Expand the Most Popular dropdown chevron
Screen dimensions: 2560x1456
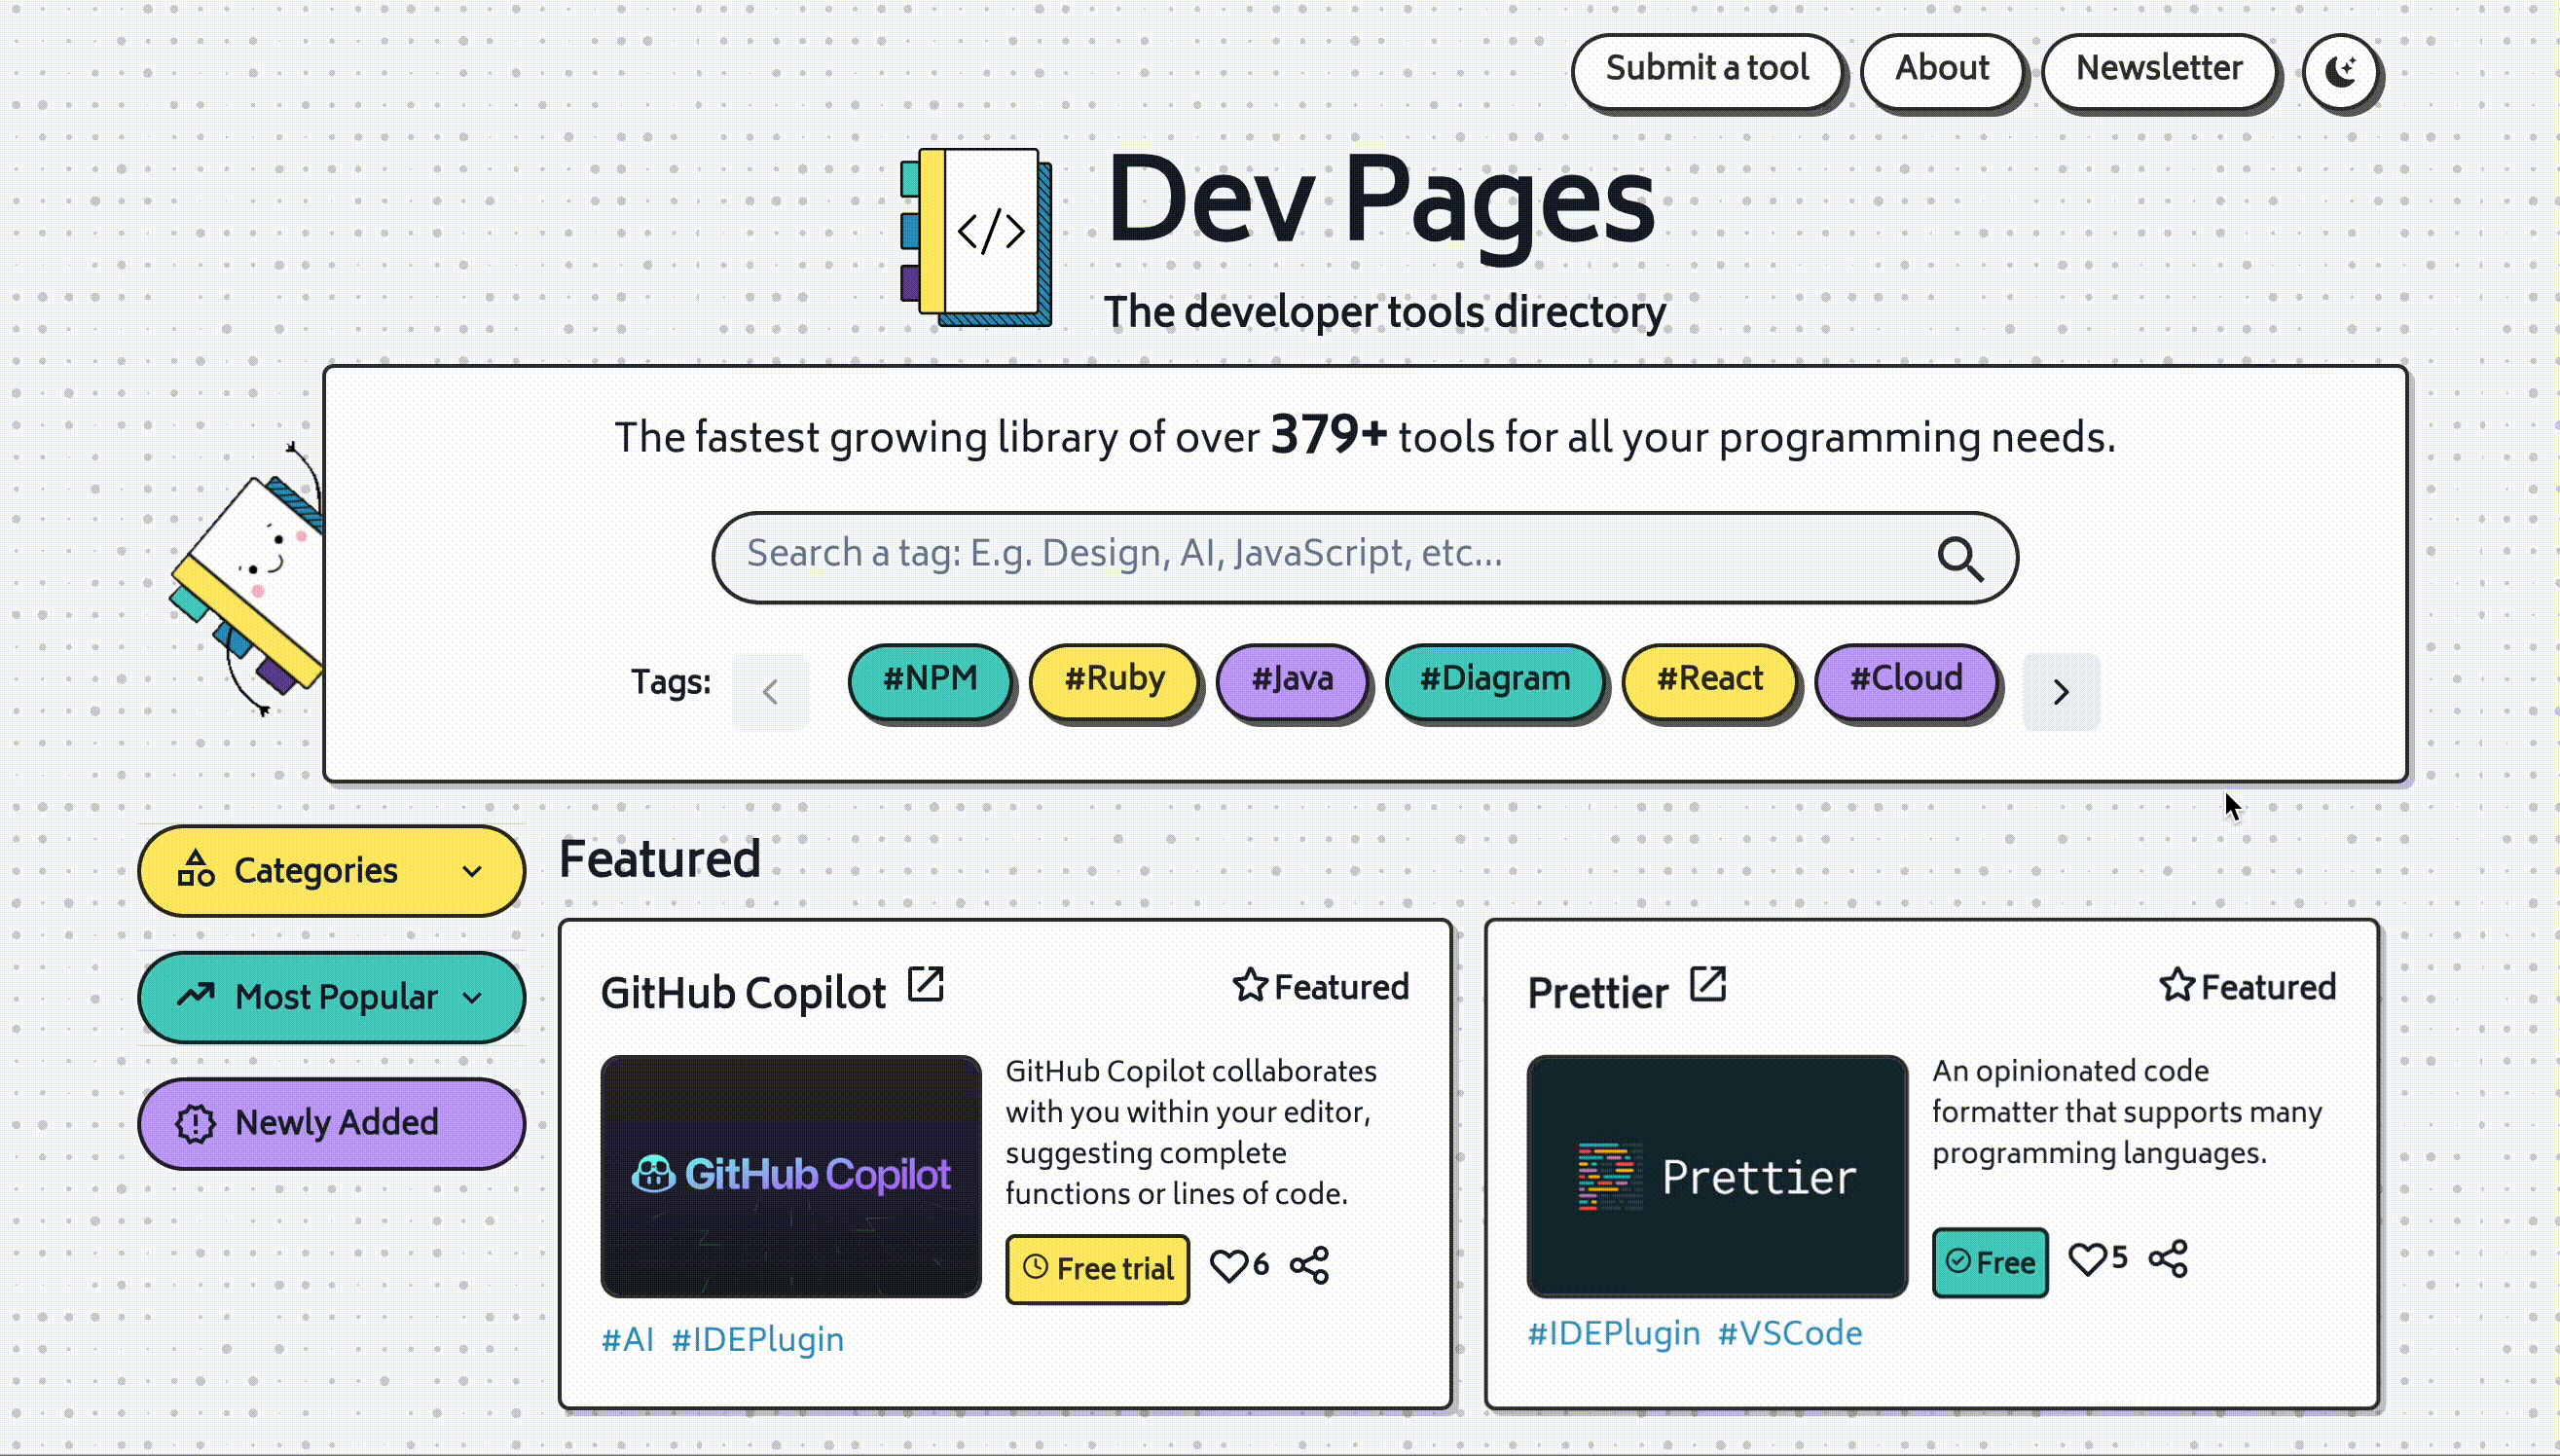coord(473,997)
